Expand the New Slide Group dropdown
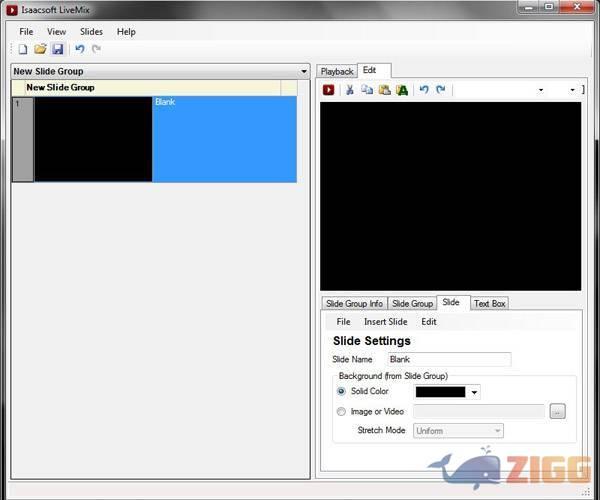 coord(304,72)
